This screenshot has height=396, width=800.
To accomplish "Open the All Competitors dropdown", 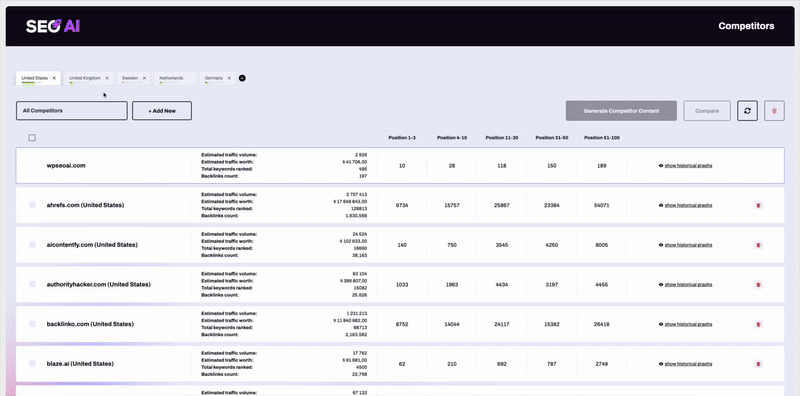I will [x=71, y=111].
